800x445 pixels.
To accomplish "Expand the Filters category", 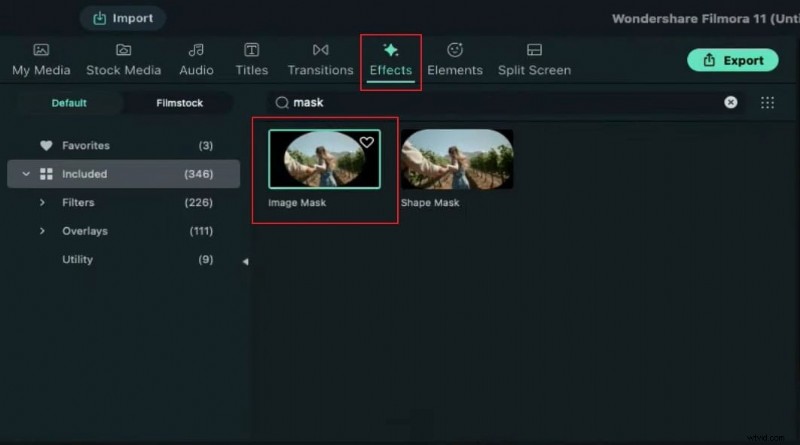I will [x=42, y=203].
